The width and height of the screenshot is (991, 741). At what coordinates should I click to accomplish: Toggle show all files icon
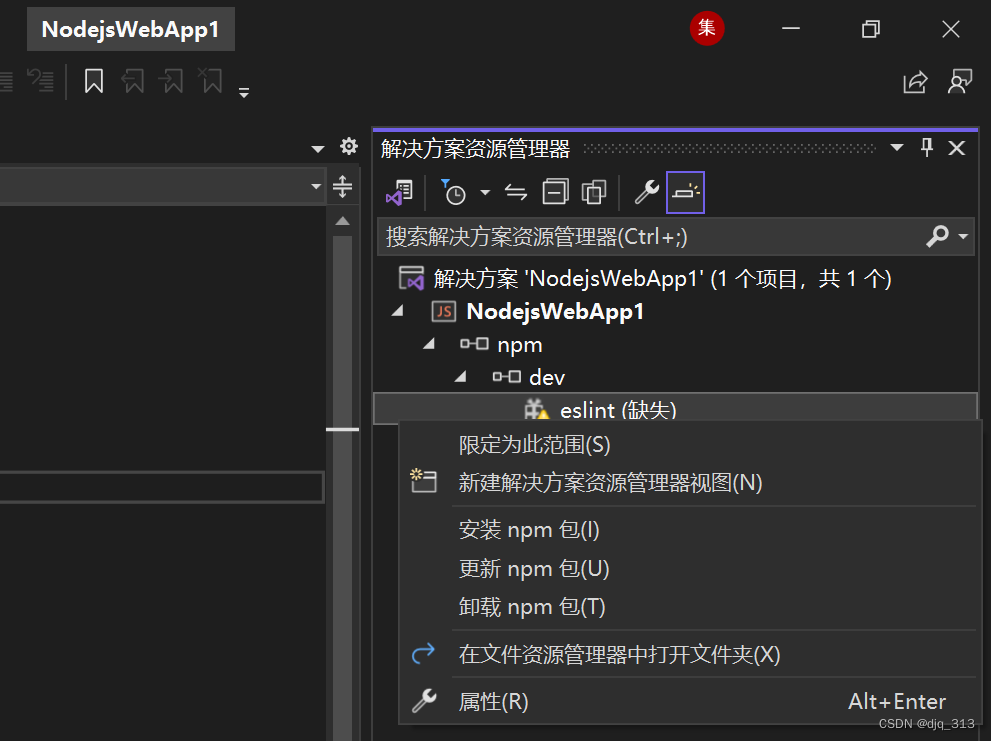tap(593, 192)
